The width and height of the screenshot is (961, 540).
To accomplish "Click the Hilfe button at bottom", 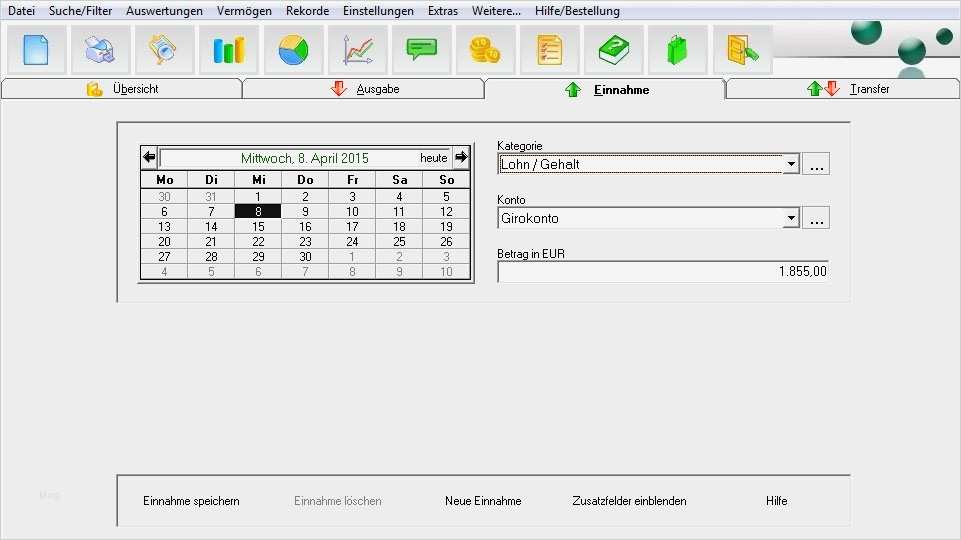I will (x=777, y=501).
